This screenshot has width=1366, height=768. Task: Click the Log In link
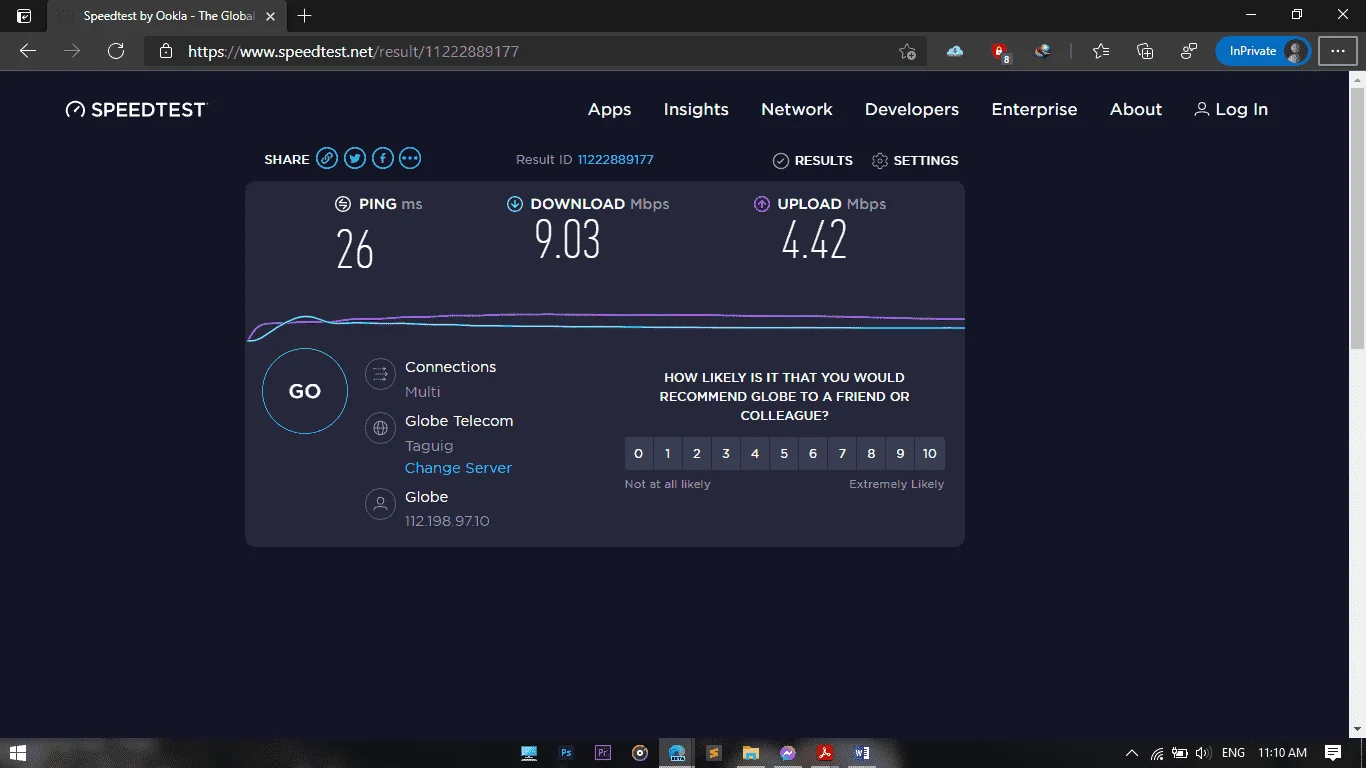pyautogui.click(x=1241, y=110)
